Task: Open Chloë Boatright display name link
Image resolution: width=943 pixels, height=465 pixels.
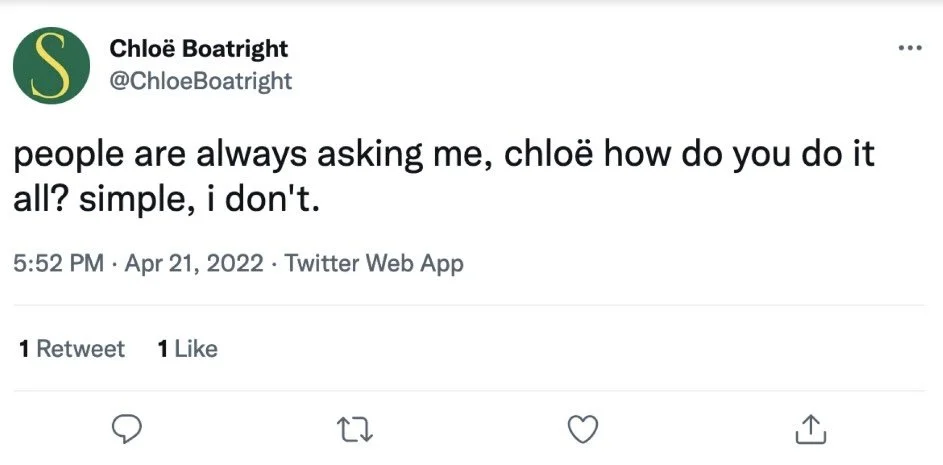Action: [197, 49]
